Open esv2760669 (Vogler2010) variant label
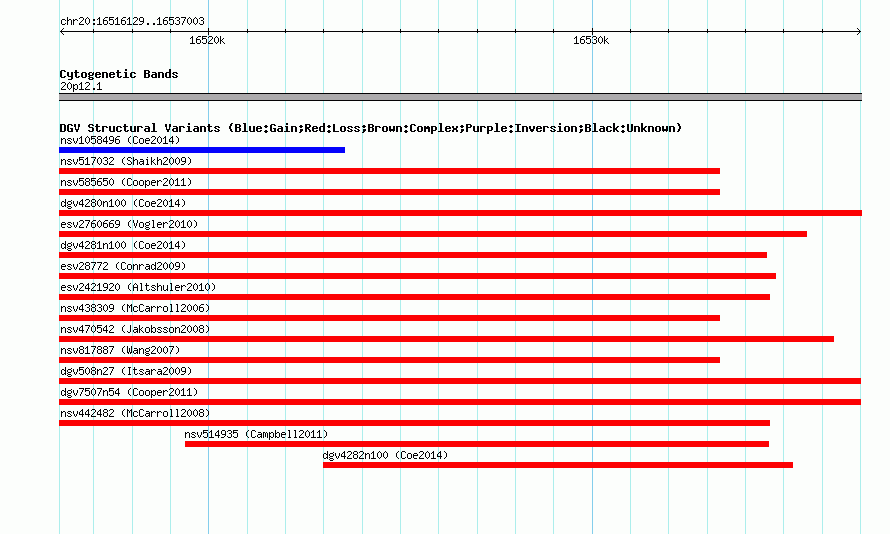The width and height of the screenshot is (890, 534). (129, 224)
